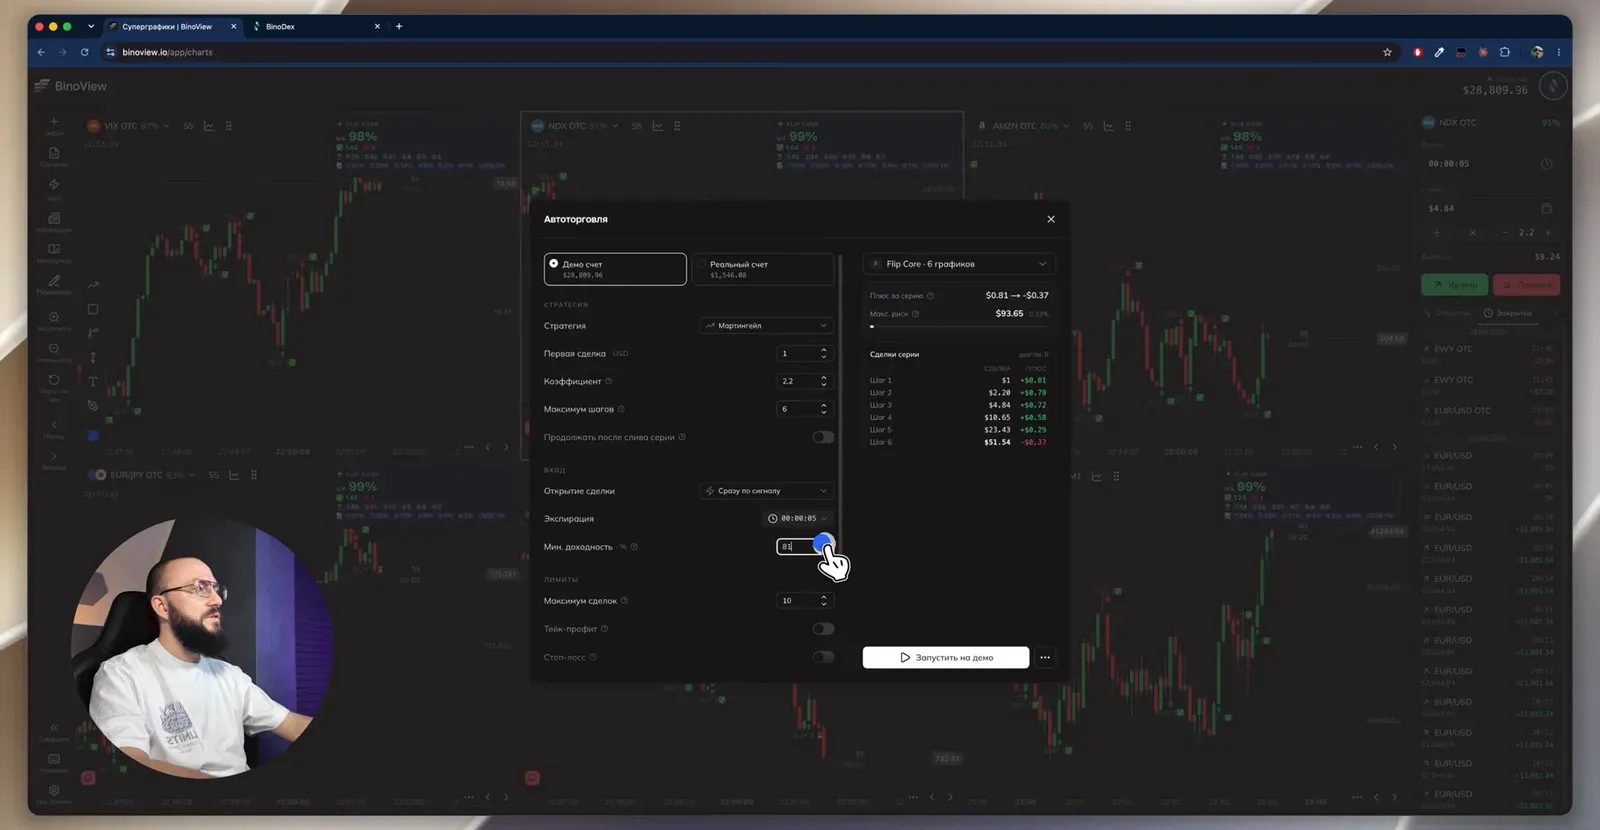Select the text drawing tool
Image resolution: width=1600 pixels, height=830 pixels.
93,381
